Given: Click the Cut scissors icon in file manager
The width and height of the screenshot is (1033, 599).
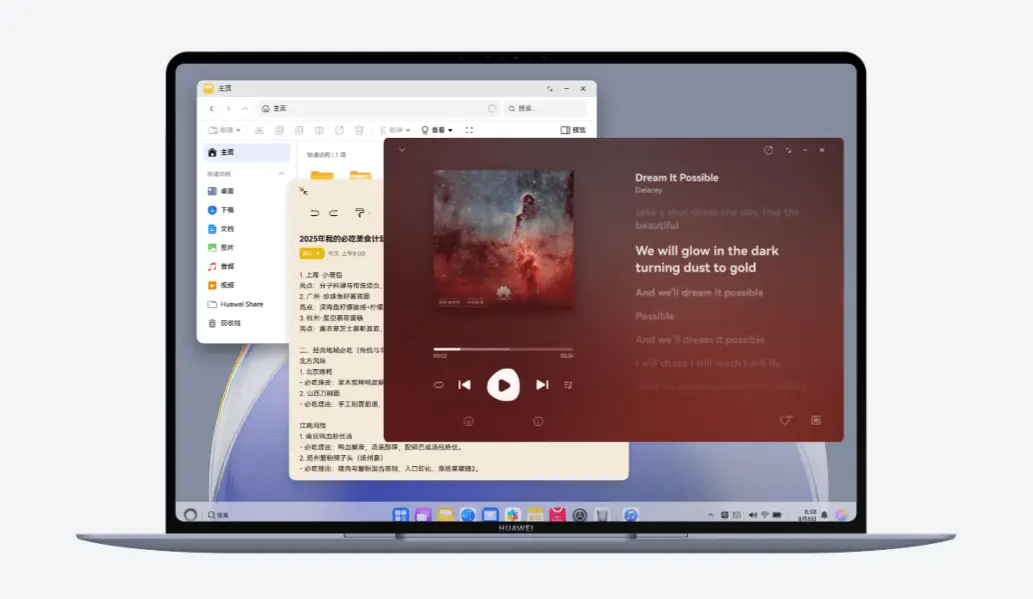Looking at the screenshot, I should (259, 130).
